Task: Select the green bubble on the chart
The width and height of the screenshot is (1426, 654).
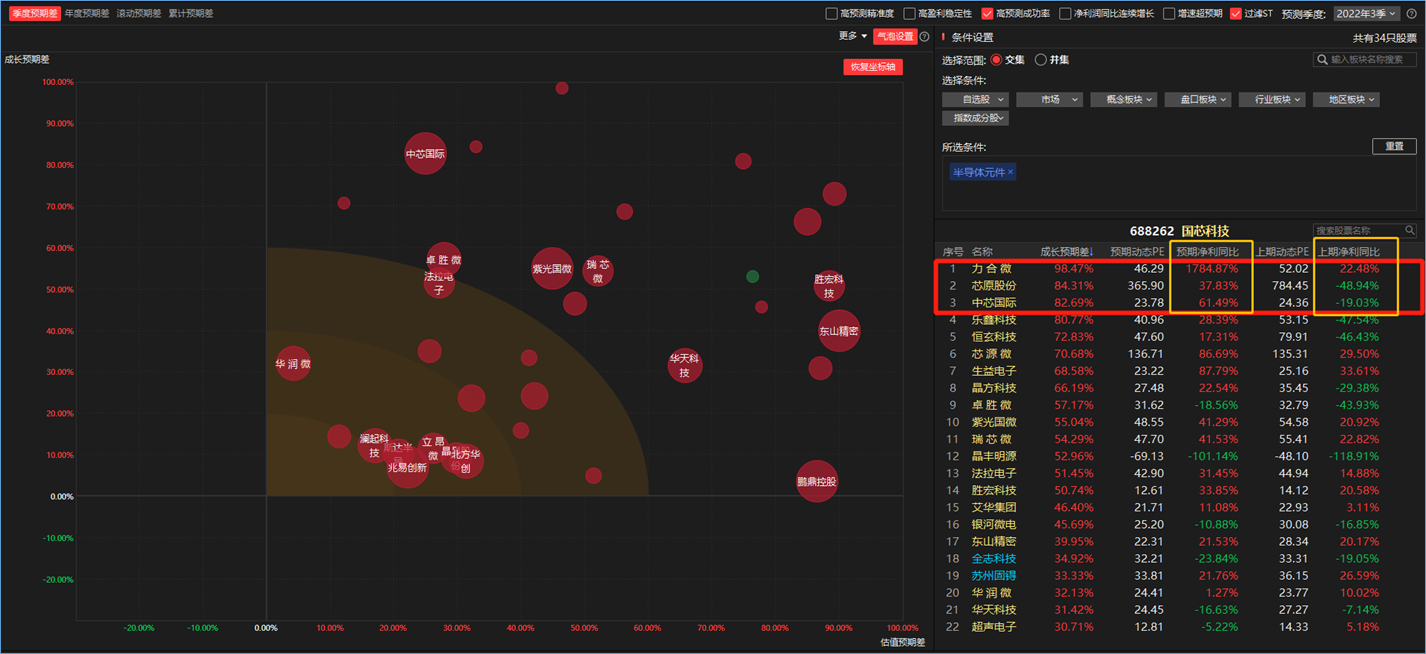Action: 752,276
